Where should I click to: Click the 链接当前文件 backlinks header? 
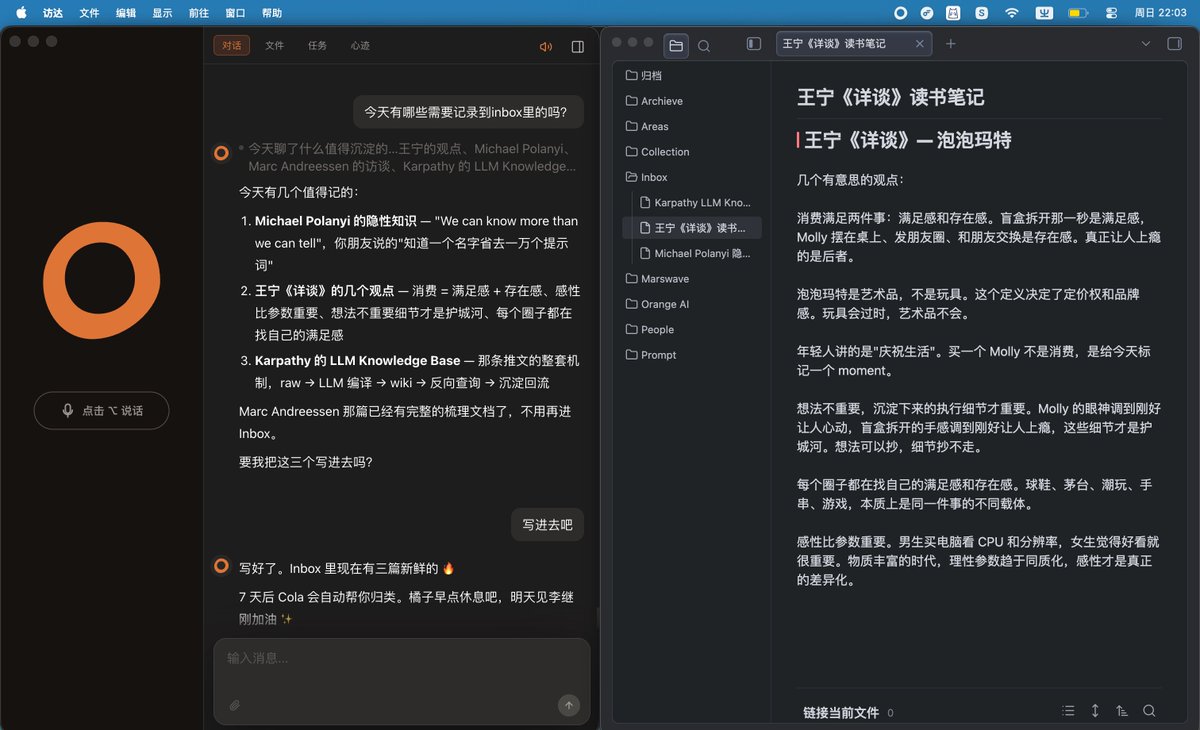(841, 713)
